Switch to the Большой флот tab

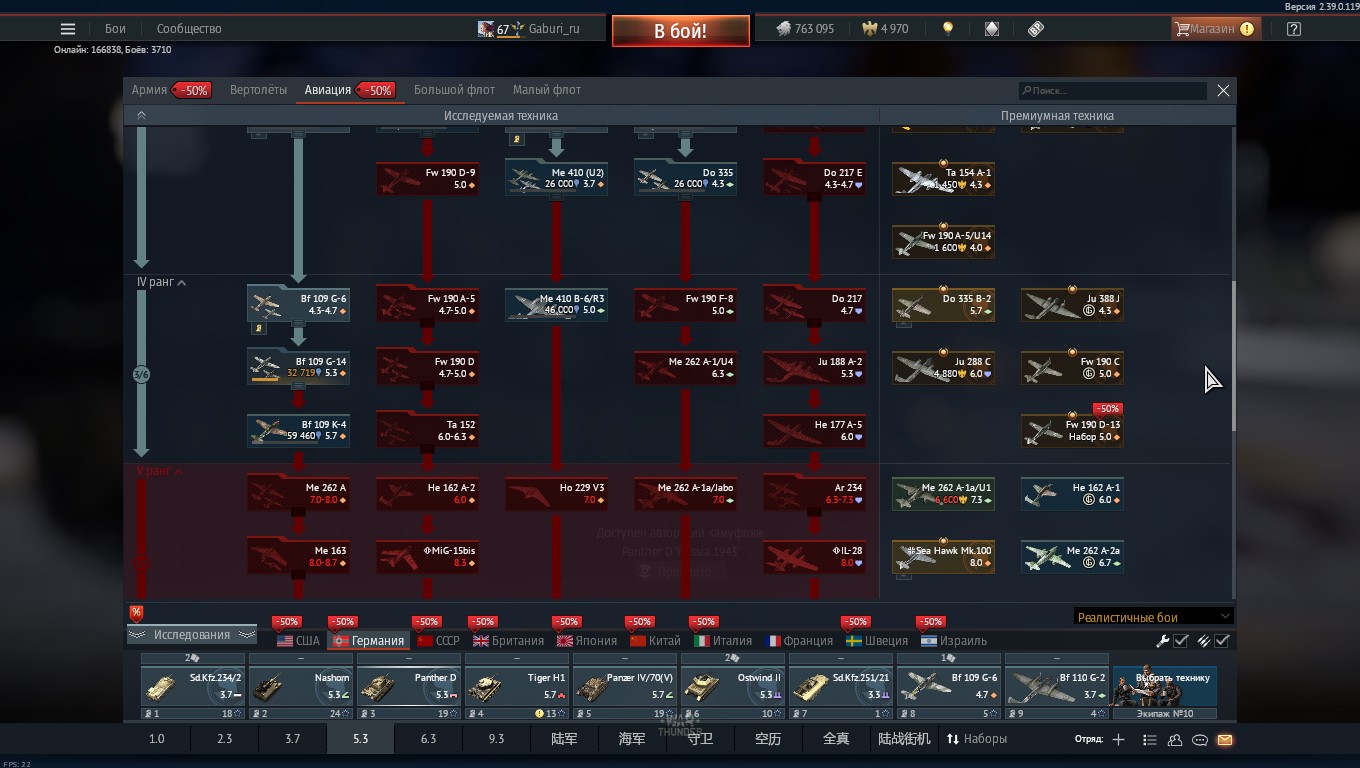click(x=454, y=90)
